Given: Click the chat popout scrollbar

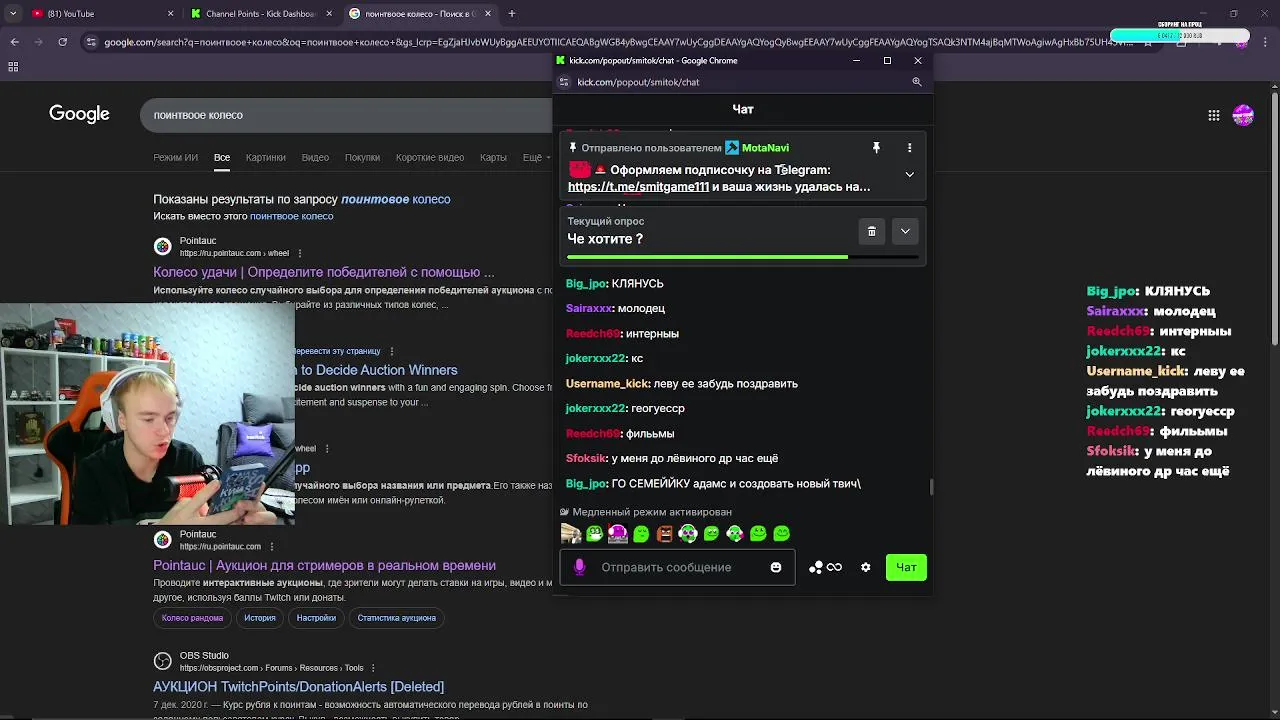Looking at the screenshot, I should click(931, 486).
